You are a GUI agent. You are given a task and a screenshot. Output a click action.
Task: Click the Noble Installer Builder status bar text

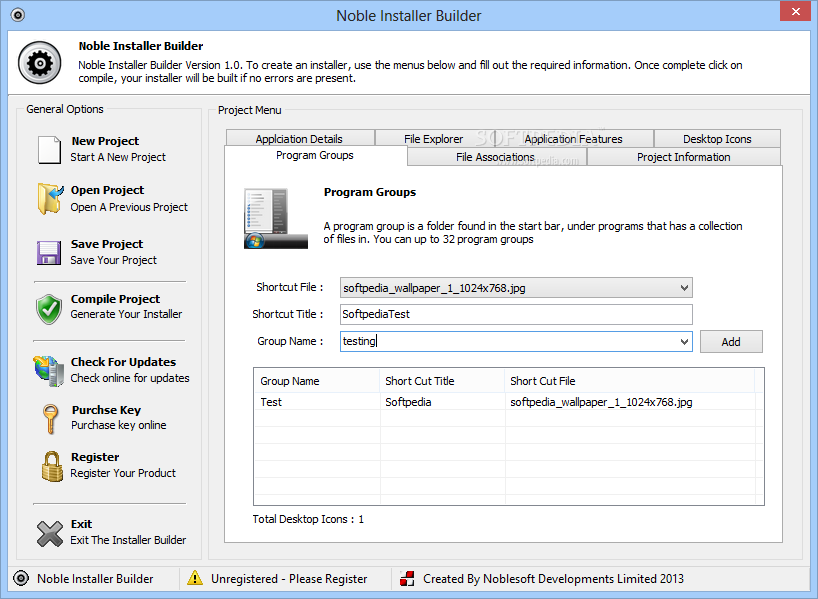pos(95,579)
